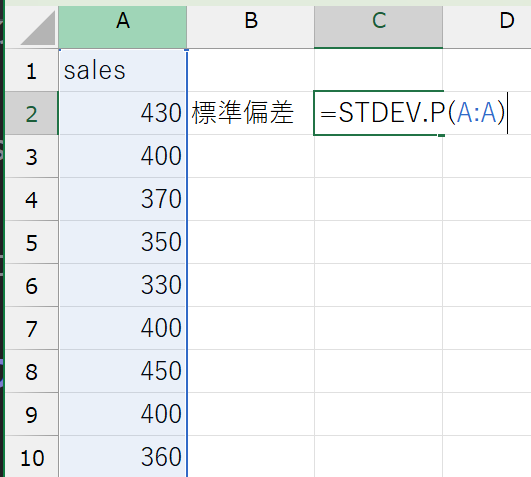Click the fill handle of cell C2
This screenshot has width=531, height=477.
click(441, 135)
